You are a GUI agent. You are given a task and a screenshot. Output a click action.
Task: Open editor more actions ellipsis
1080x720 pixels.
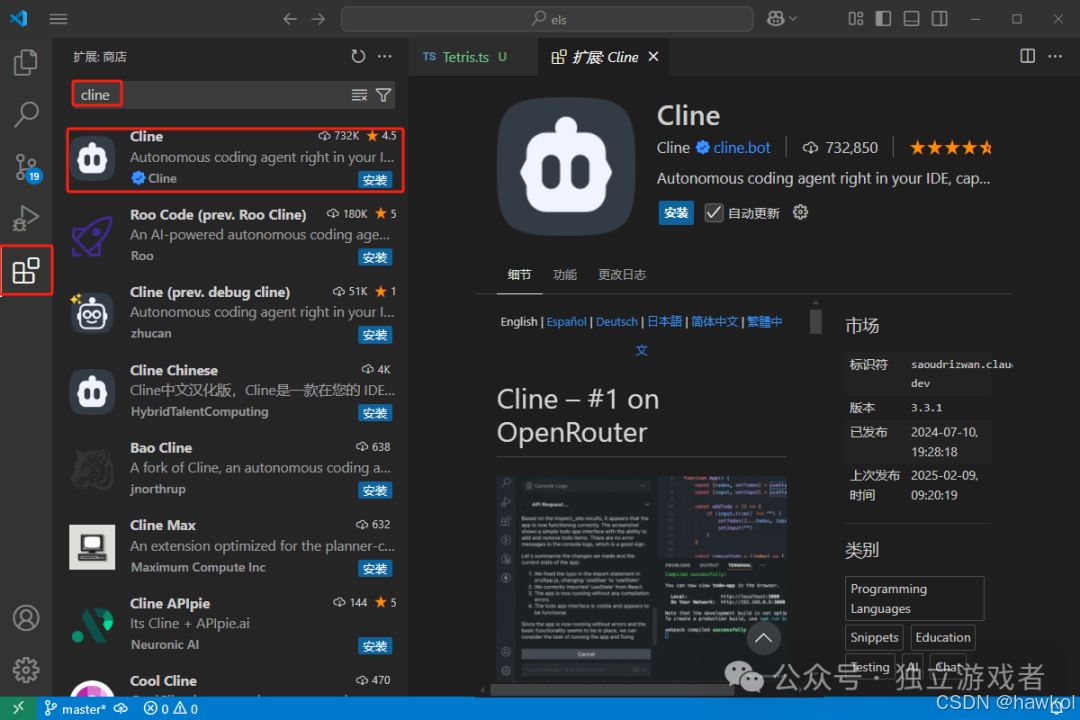tap(1055, 56)
